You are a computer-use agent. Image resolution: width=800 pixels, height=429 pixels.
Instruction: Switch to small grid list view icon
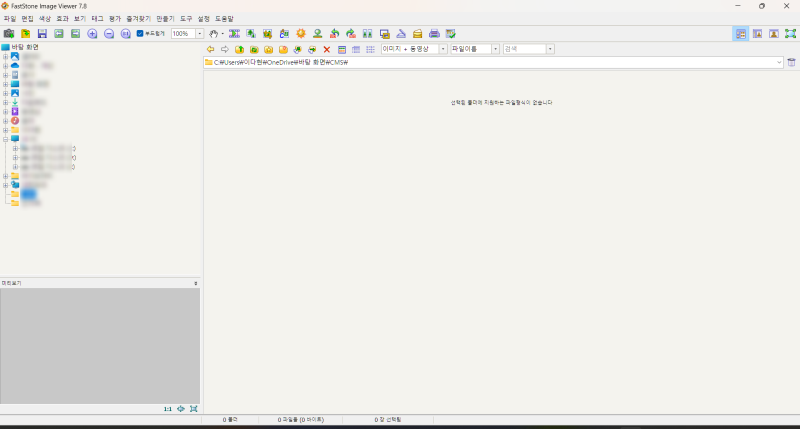pyautogui.click(x=370, y=49)
